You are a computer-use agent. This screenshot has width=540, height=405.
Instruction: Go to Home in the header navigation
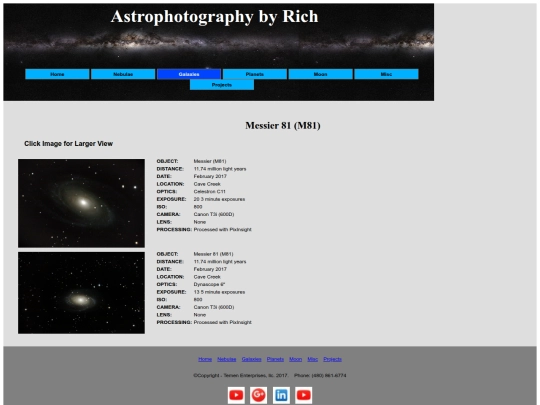[57, 74]
